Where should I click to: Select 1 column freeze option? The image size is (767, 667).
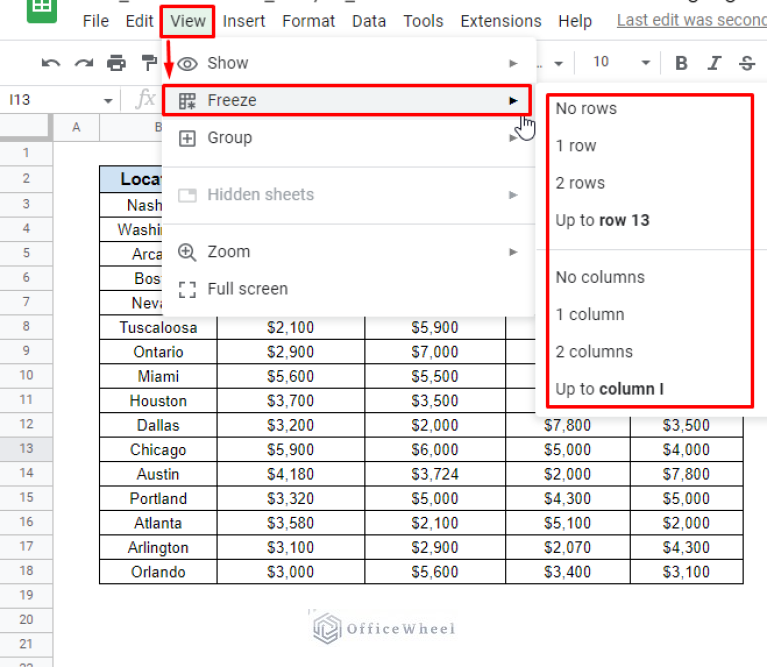590,314
